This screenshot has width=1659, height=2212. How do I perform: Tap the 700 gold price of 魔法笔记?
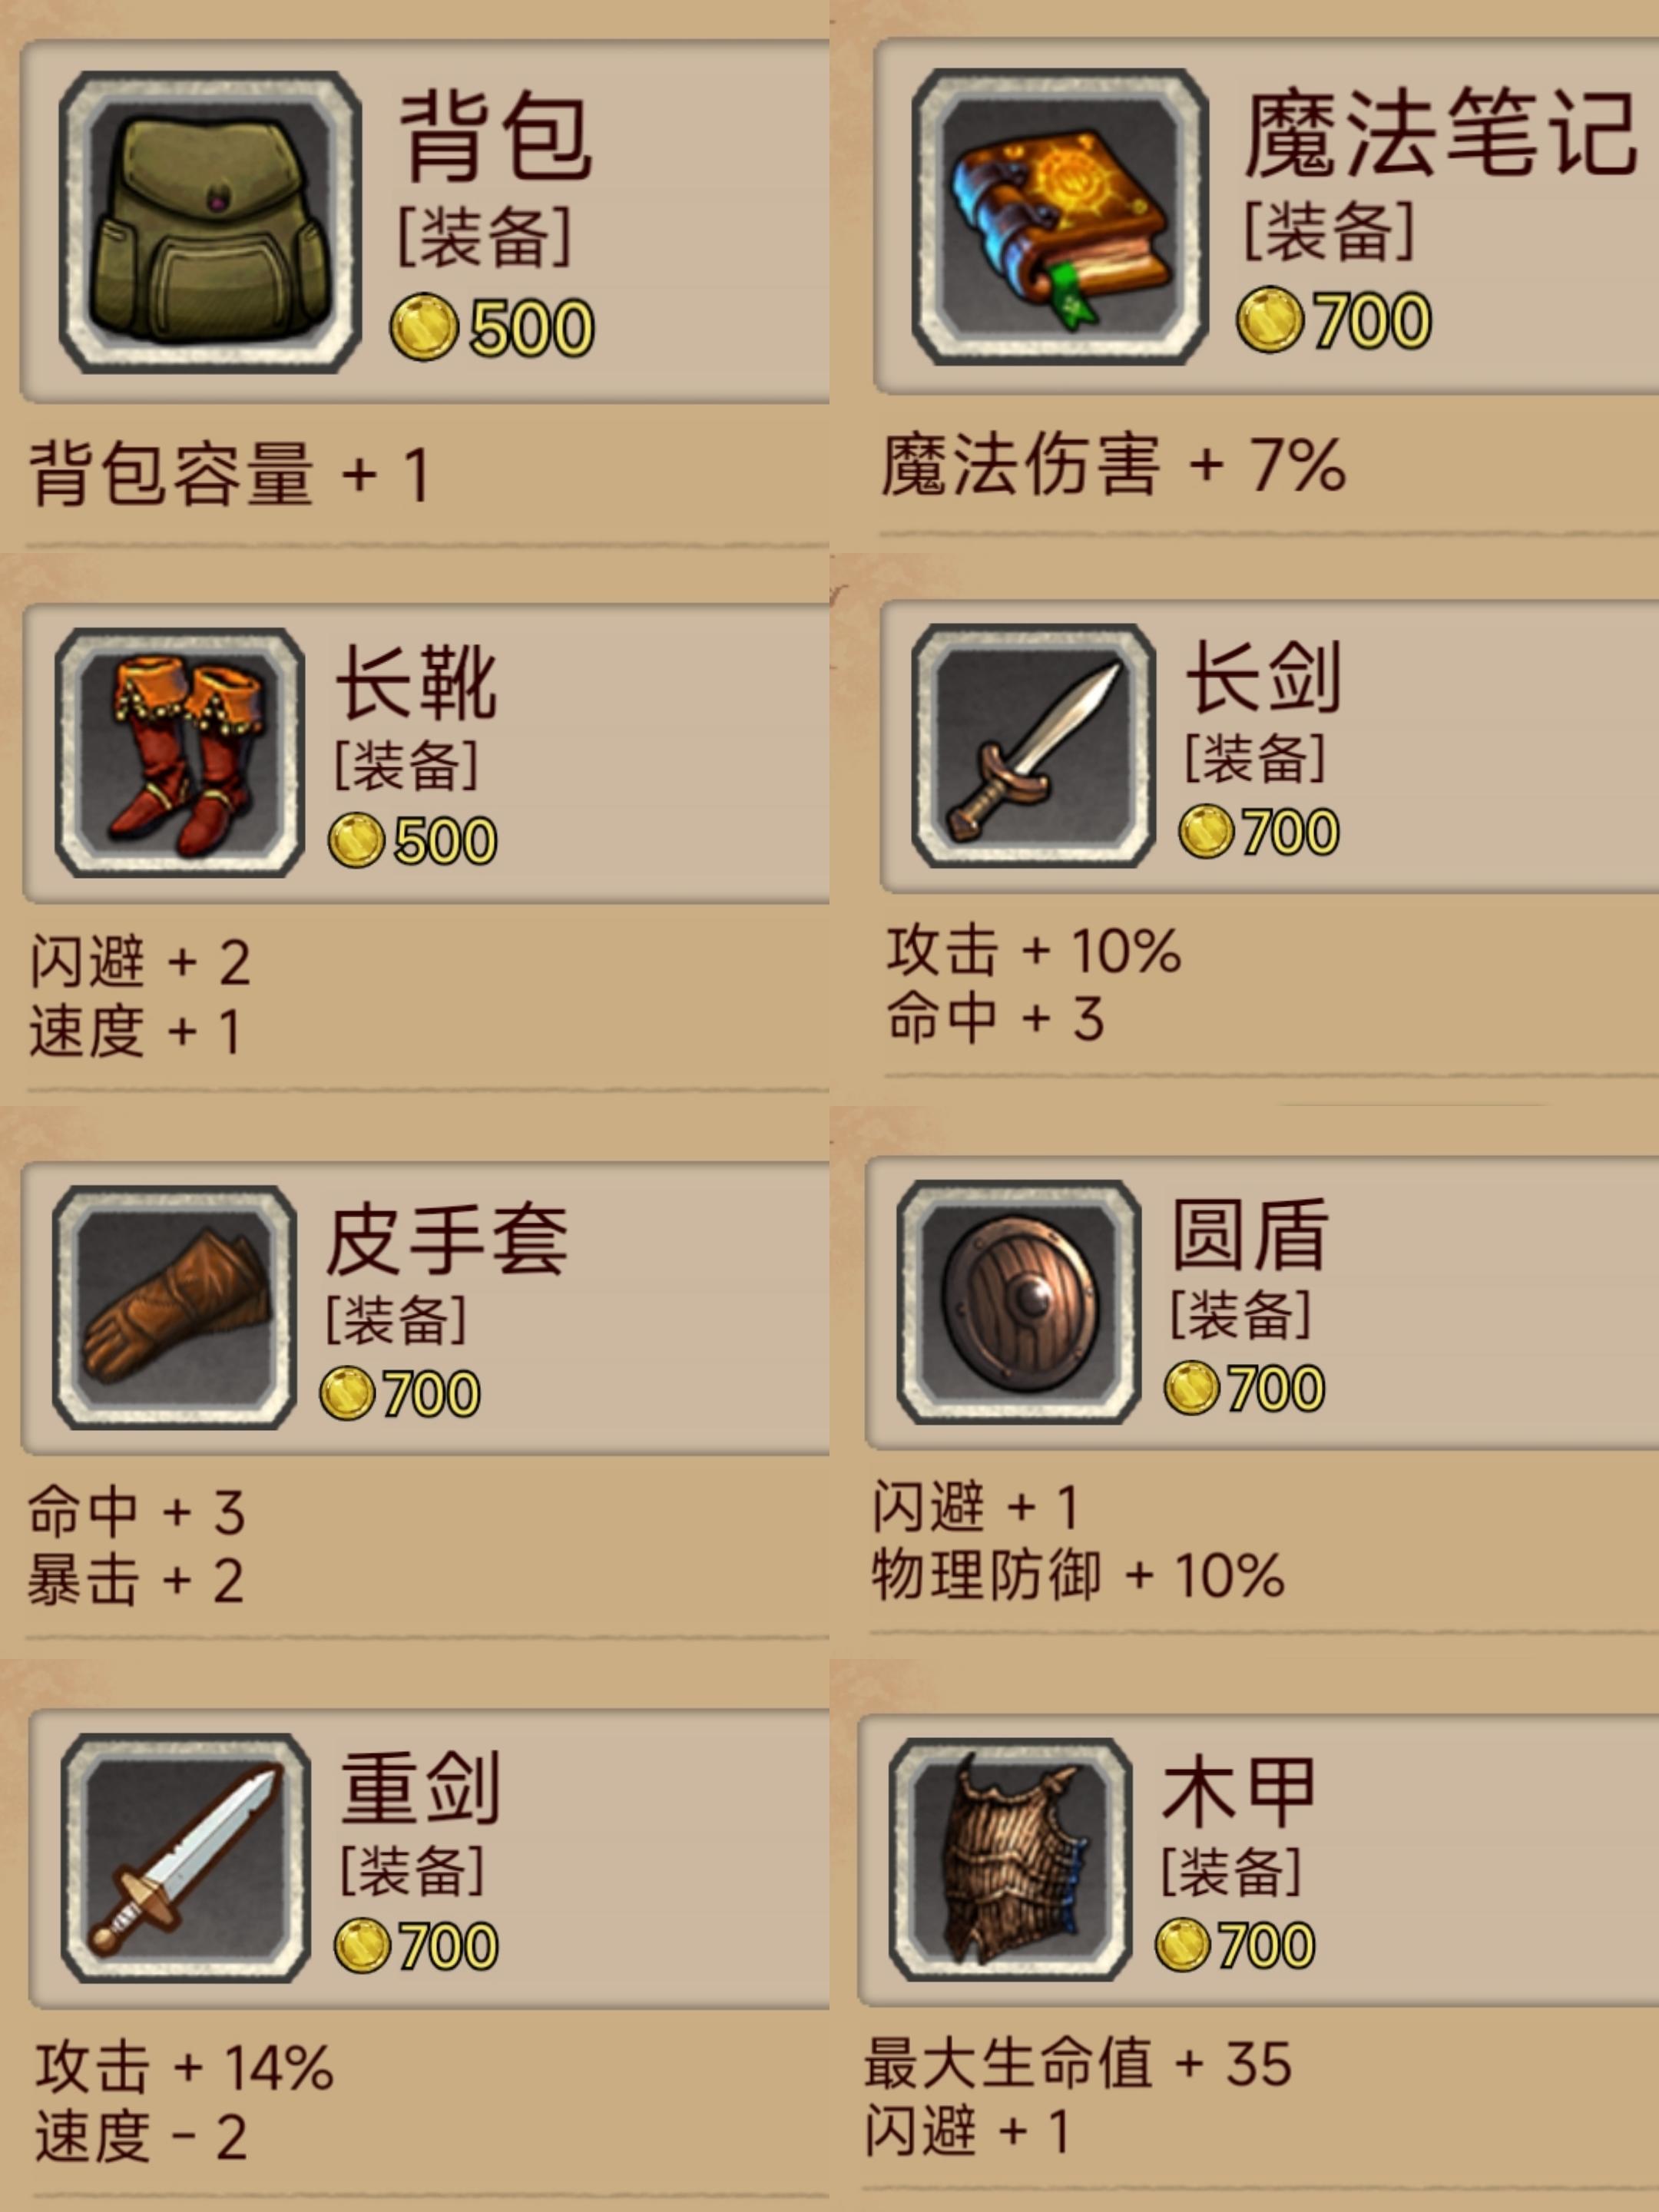pos(1372,320)
